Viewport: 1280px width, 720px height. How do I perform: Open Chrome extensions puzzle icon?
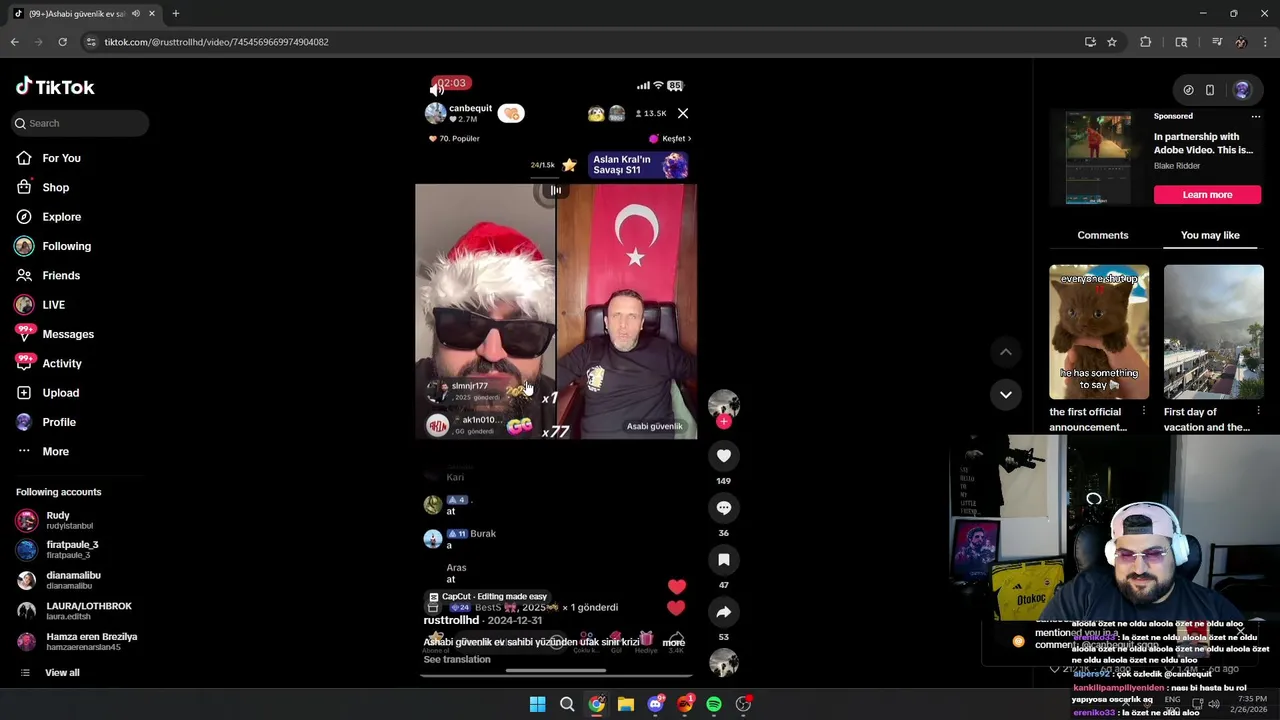1146,42
